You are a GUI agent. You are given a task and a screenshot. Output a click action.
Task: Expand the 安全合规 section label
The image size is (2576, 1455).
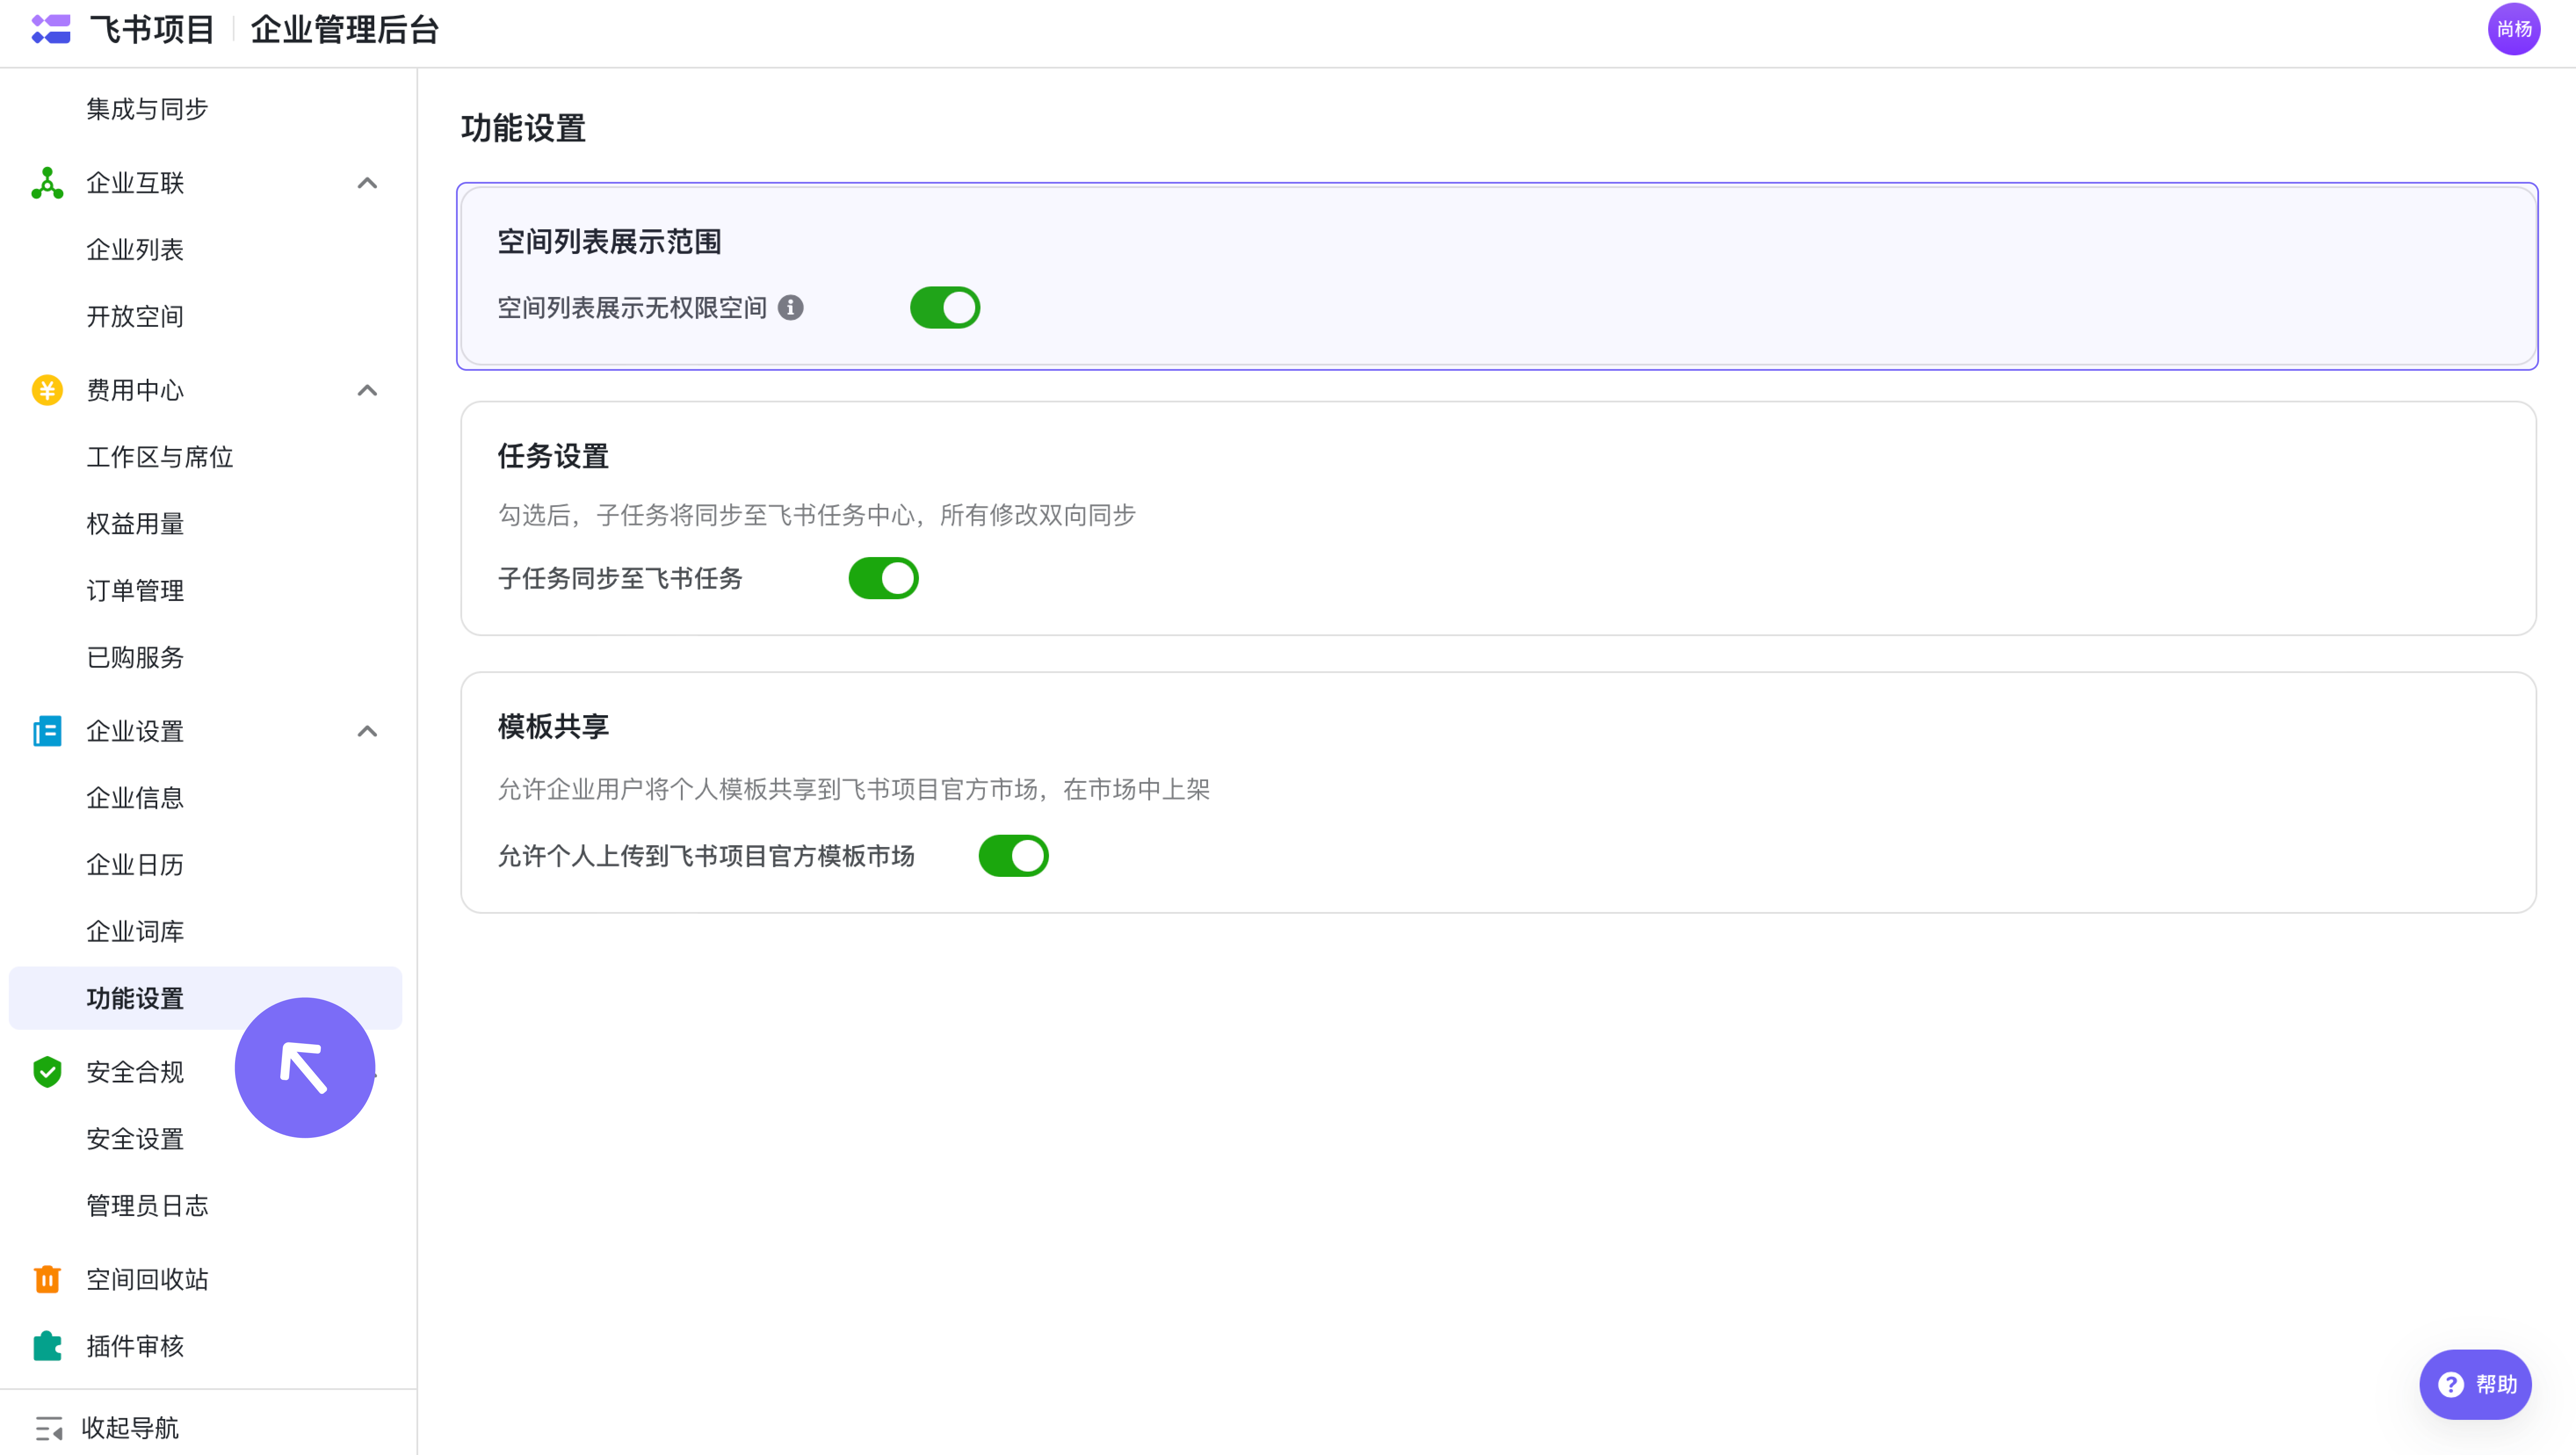tap(135, 1072)
